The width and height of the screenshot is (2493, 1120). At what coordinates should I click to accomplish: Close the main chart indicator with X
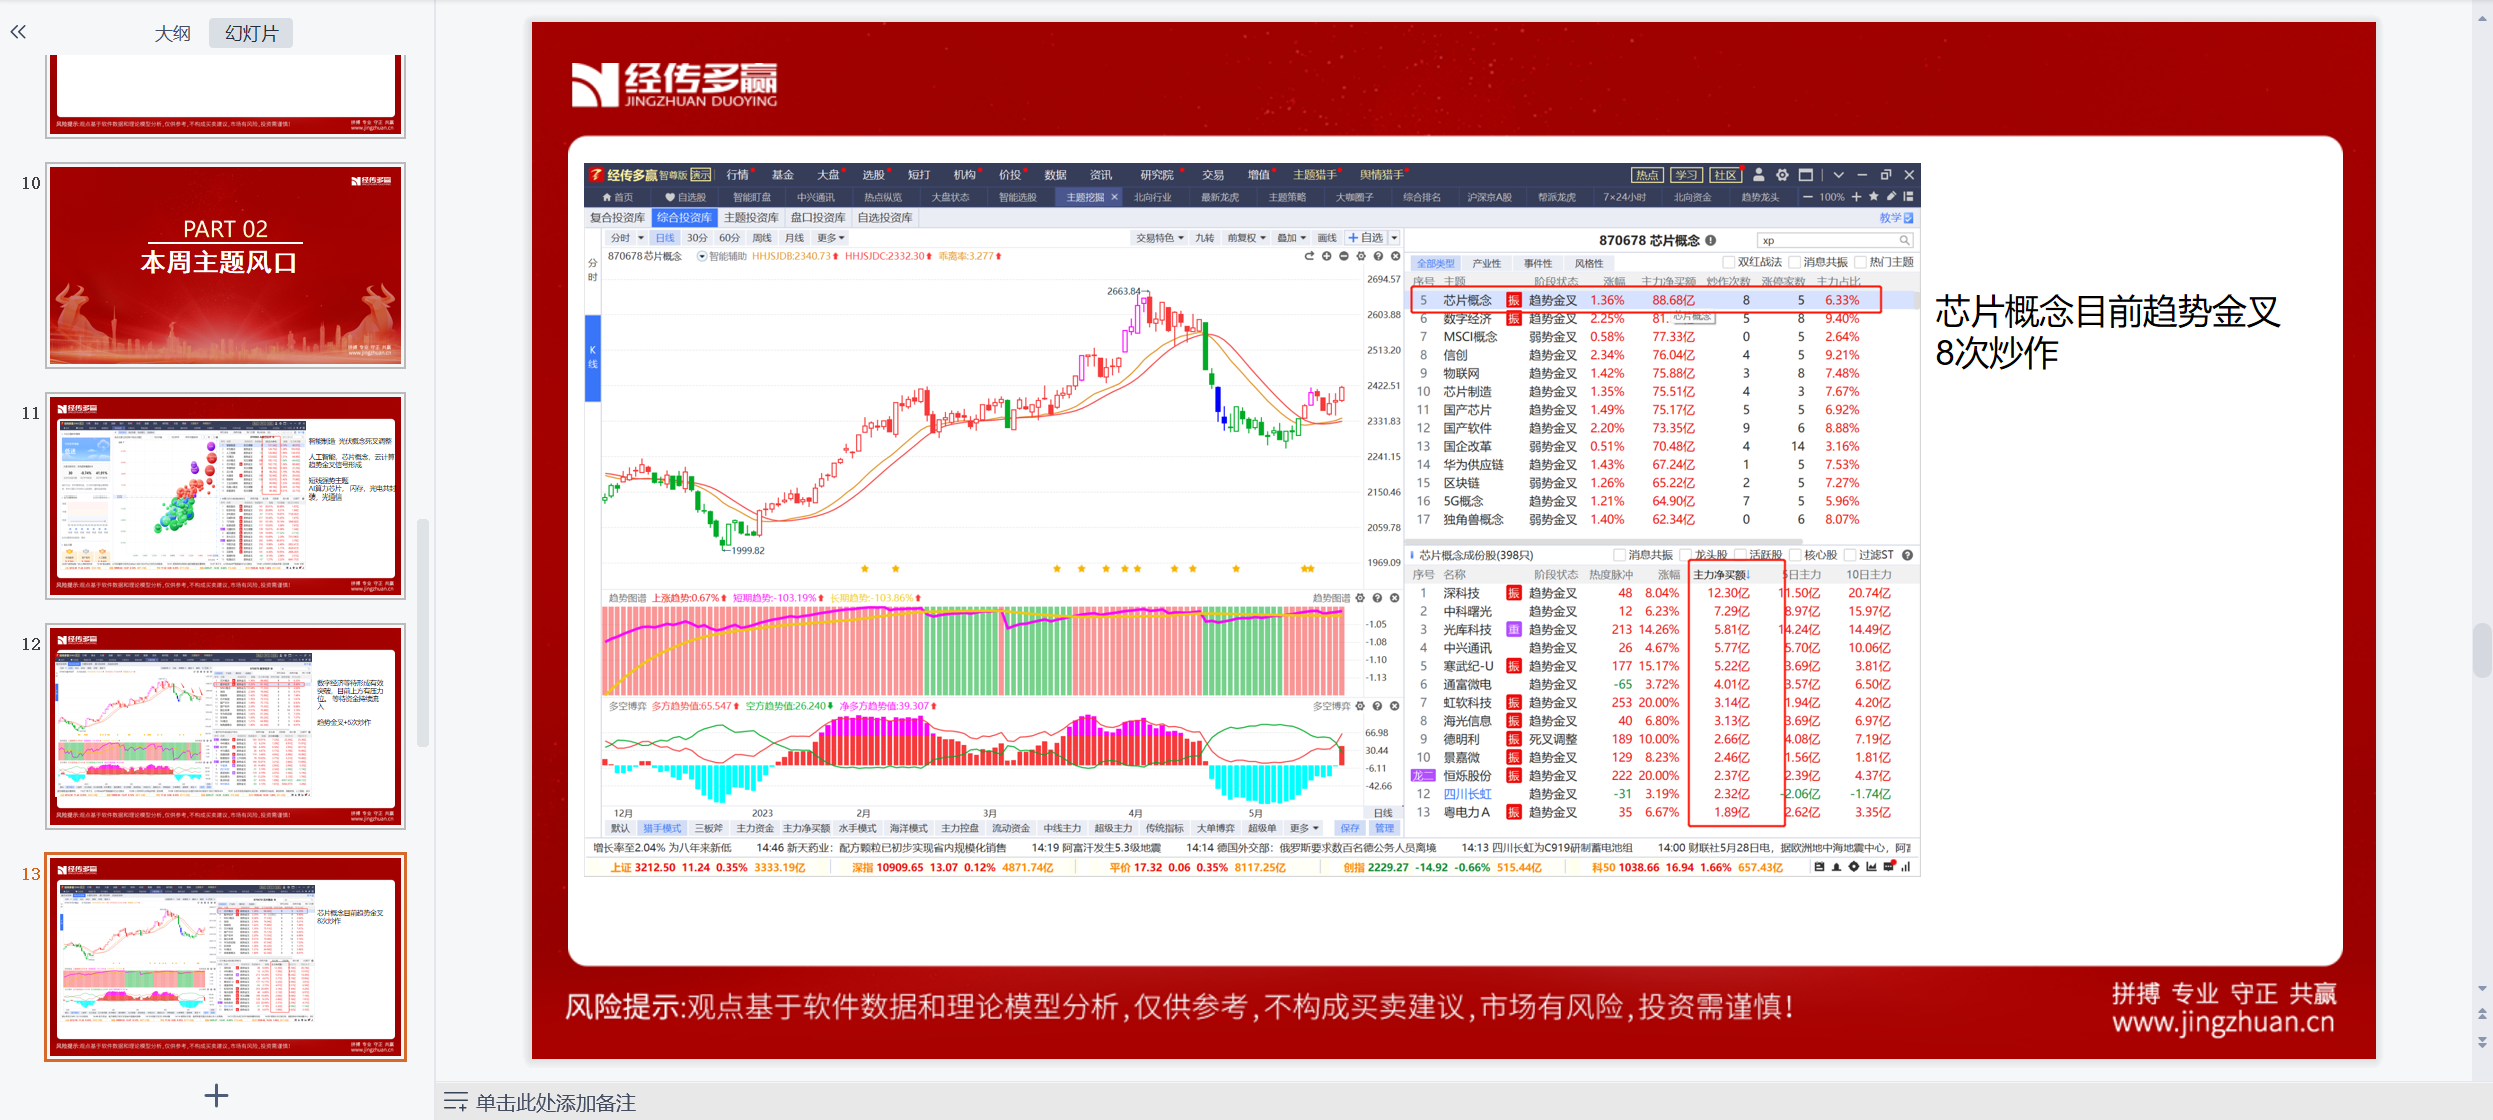tap(1395, 257)
